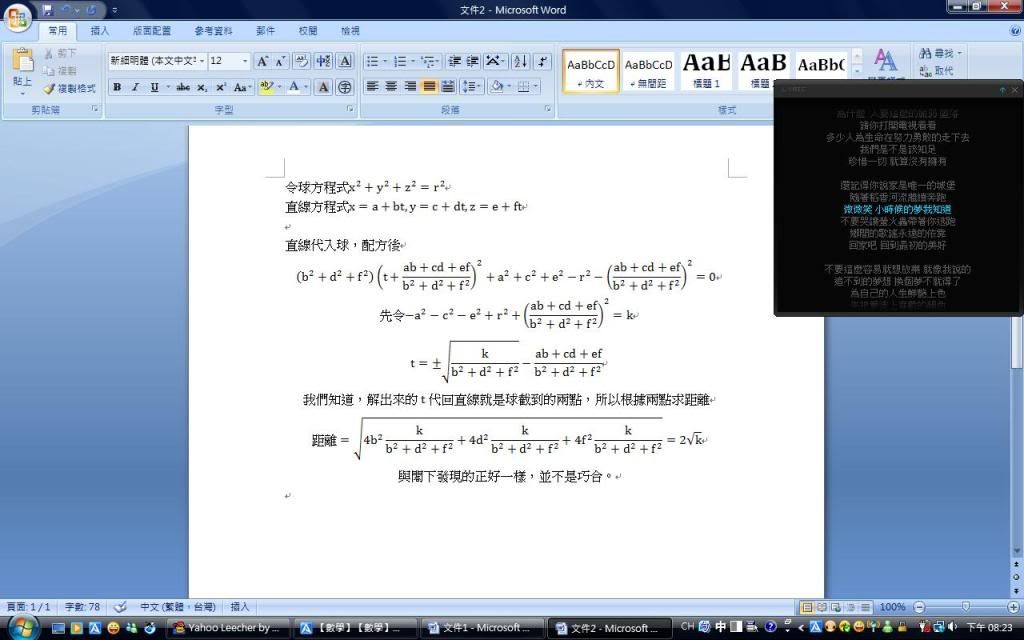Open the 段落 (Paragraph) dialog launcher
The height and width of the screenshot is (640, 1024).
pos(547,109)
